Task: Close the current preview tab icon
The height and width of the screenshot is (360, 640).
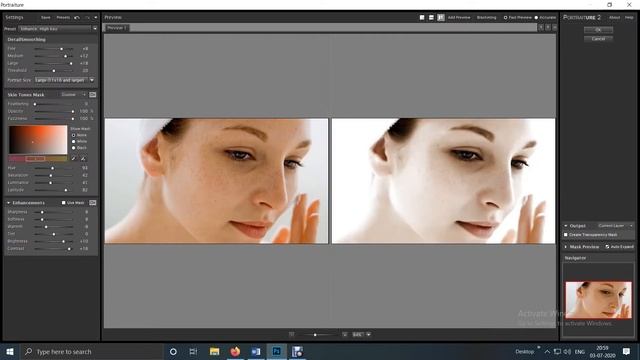Action: pos(555,27)
